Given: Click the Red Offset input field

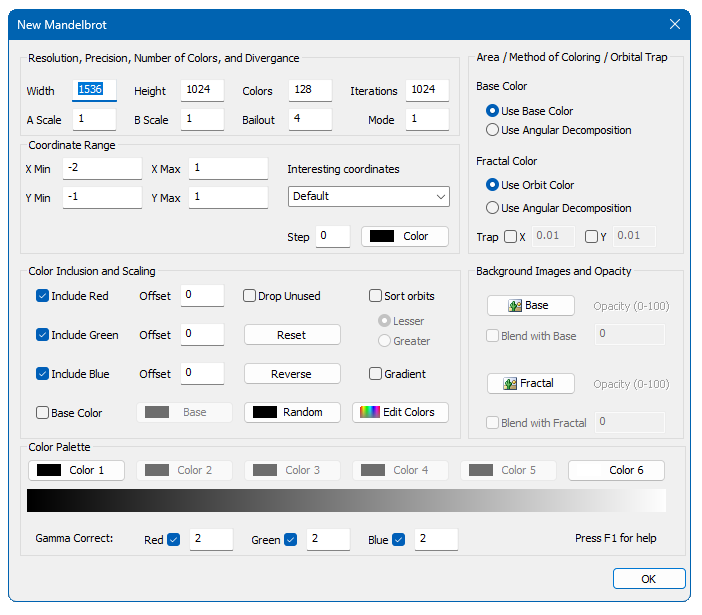Looking at the screenshot, I should 202,296.
